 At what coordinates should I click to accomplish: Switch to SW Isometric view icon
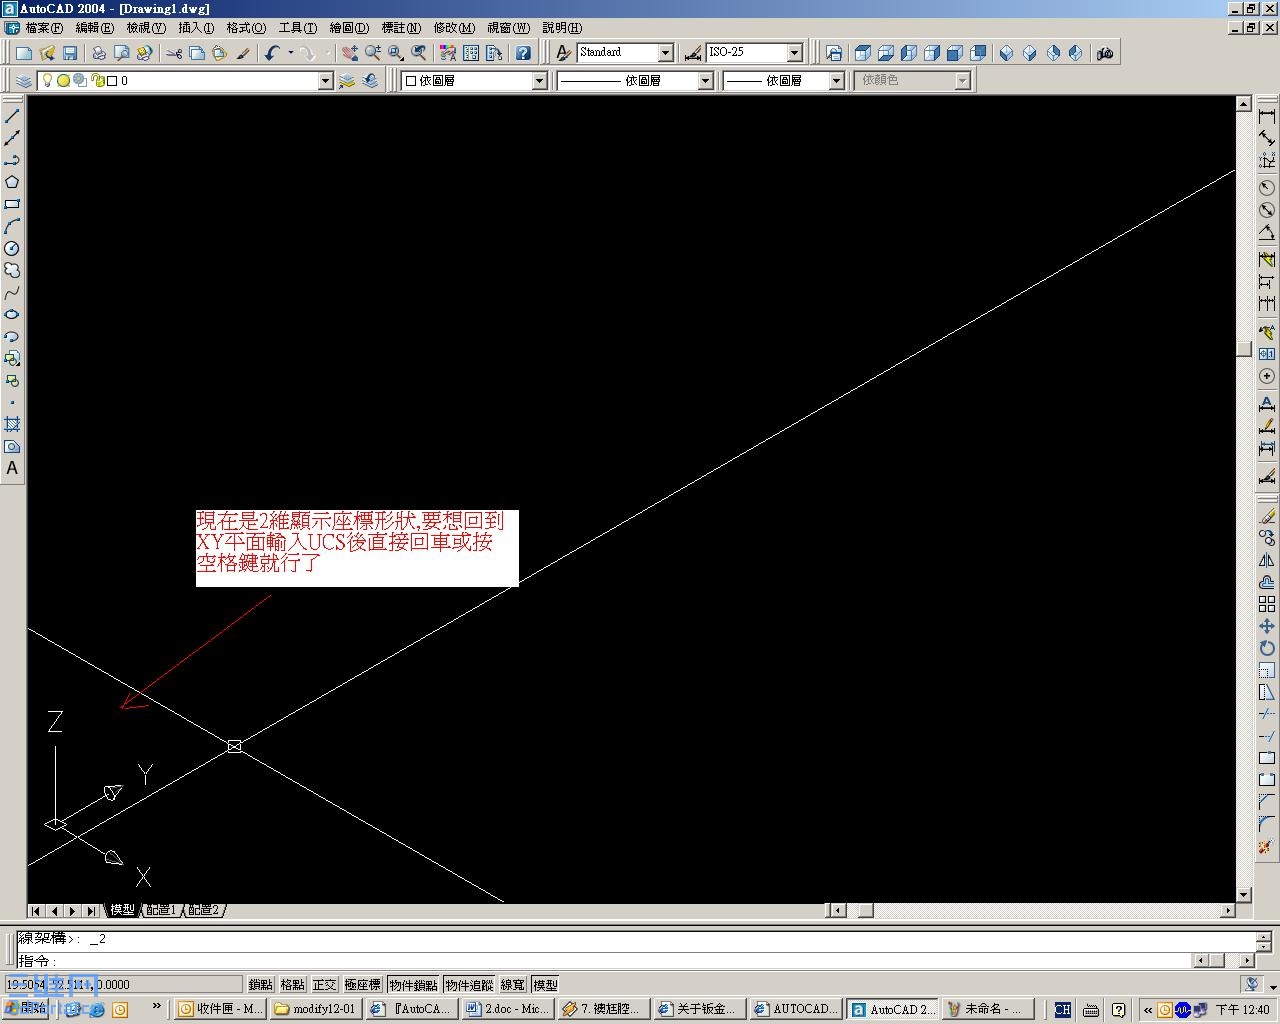point(1007,53)
